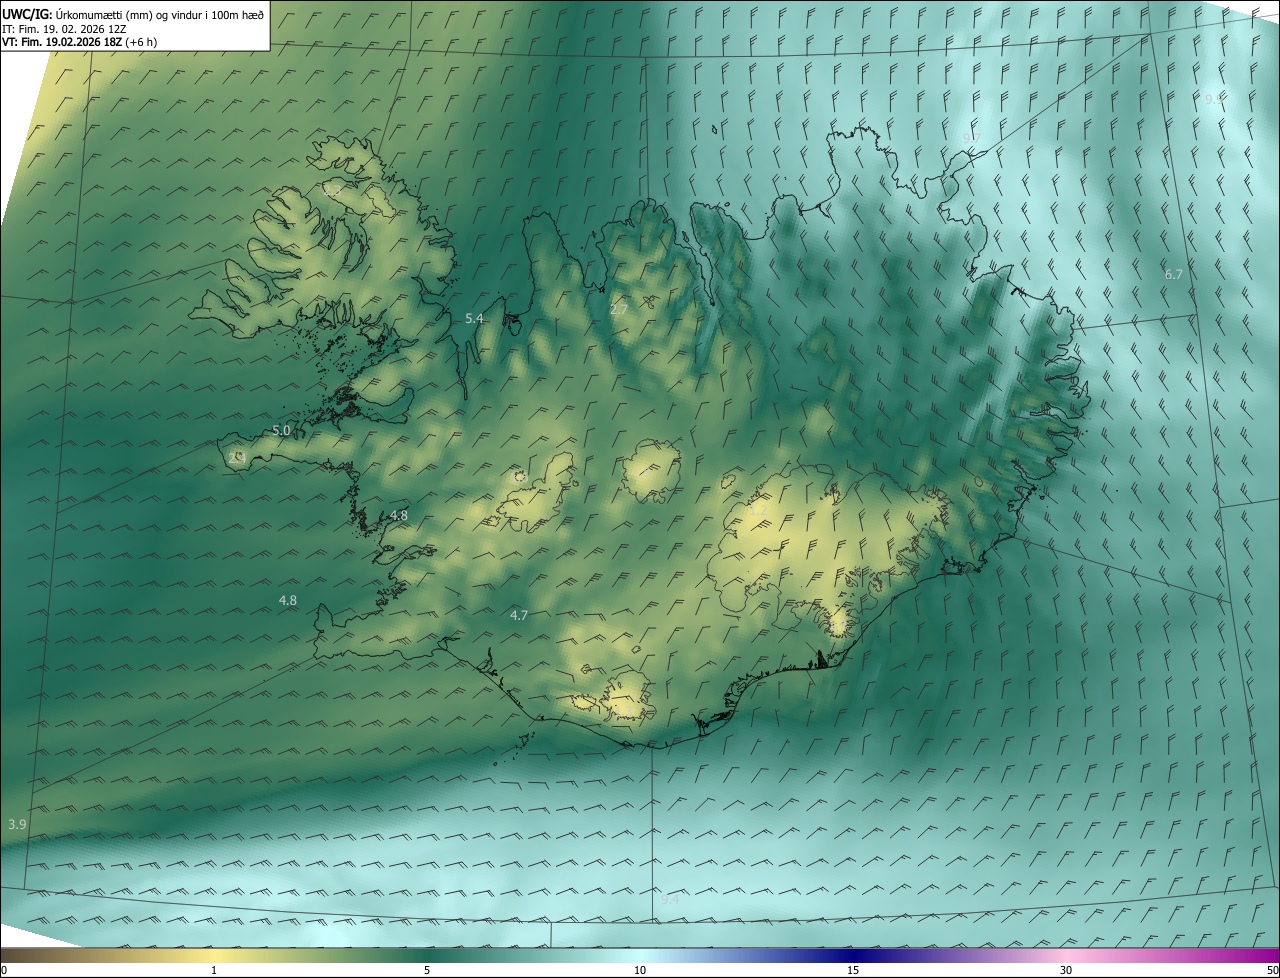Click the 6.7 value label

click(1174, 274)
